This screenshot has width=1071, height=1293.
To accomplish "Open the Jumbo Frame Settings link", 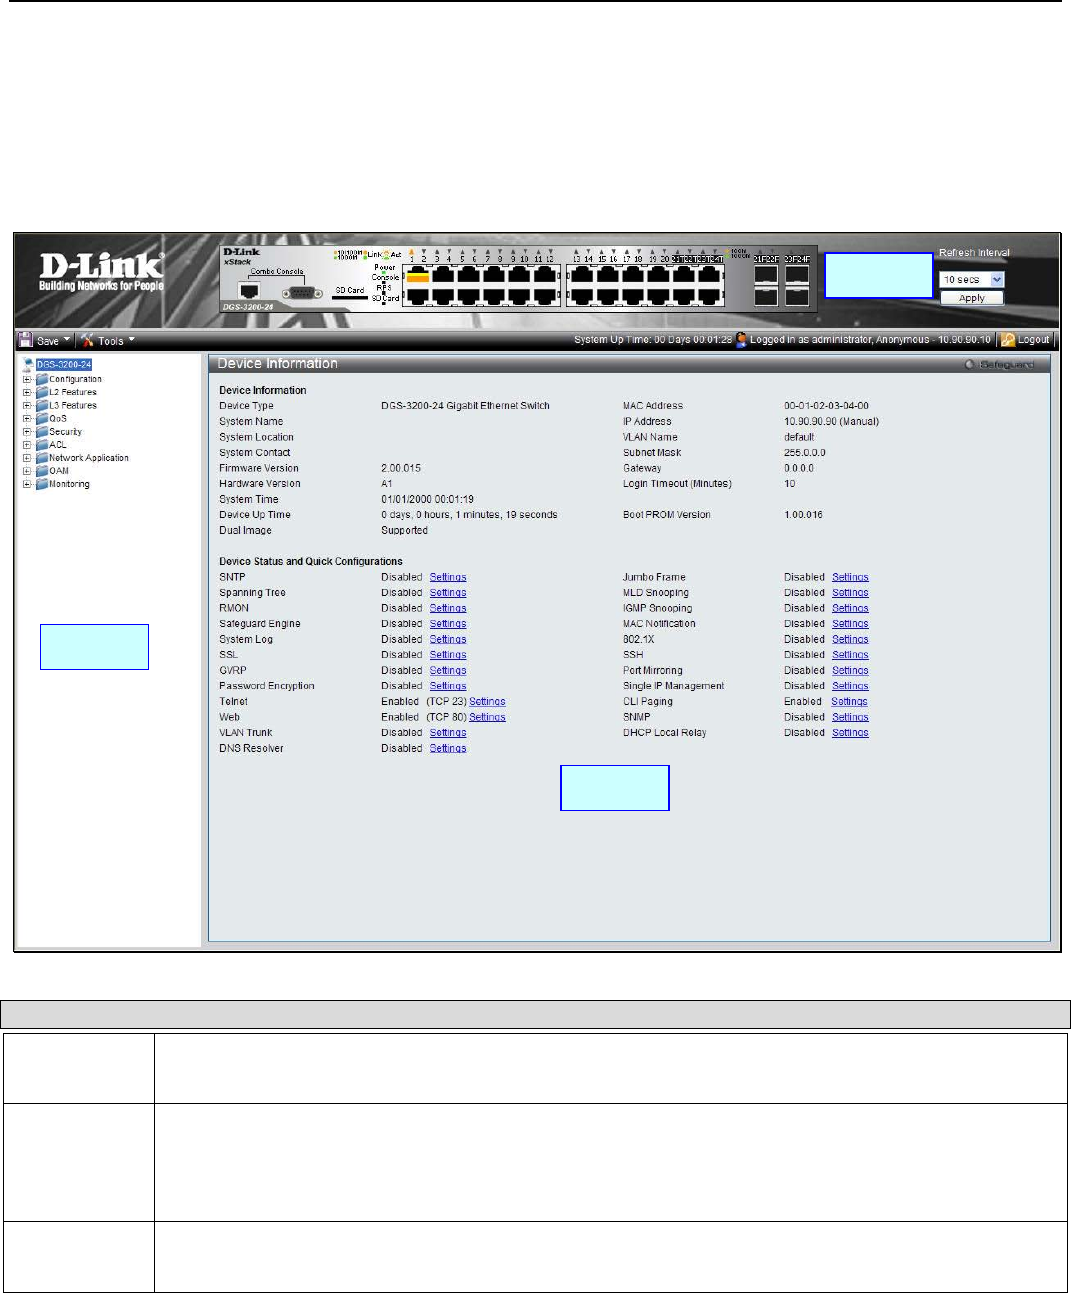I will 850,577.
